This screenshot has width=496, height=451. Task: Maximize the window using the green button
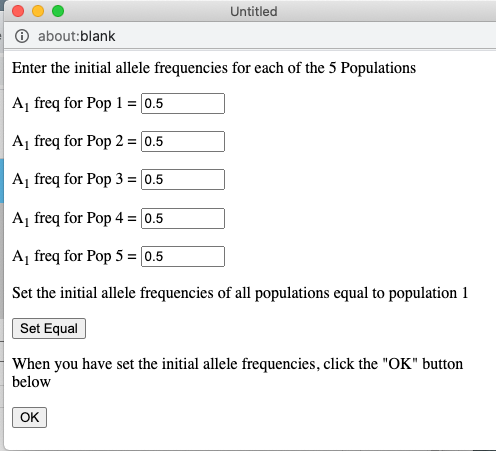pos(58,11)
